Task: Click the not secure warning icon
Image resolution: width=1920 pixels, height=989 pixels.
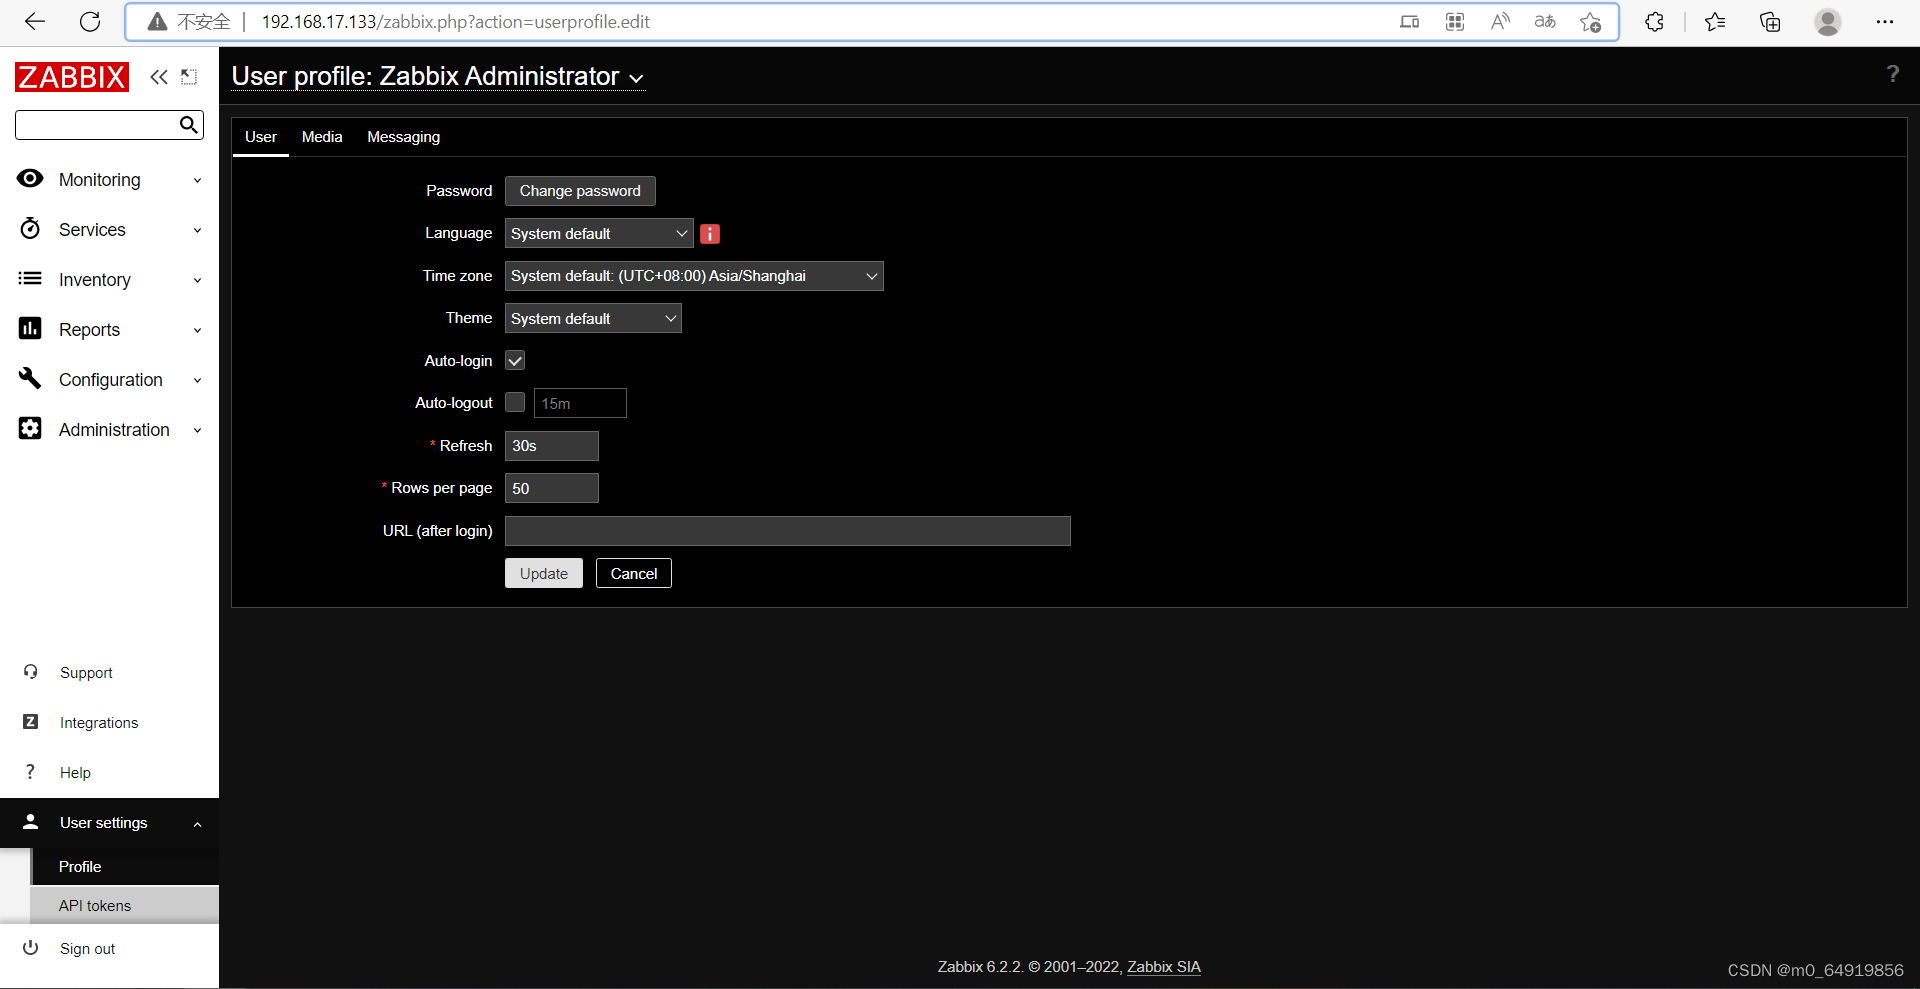Action: click(x=157, y=22)
